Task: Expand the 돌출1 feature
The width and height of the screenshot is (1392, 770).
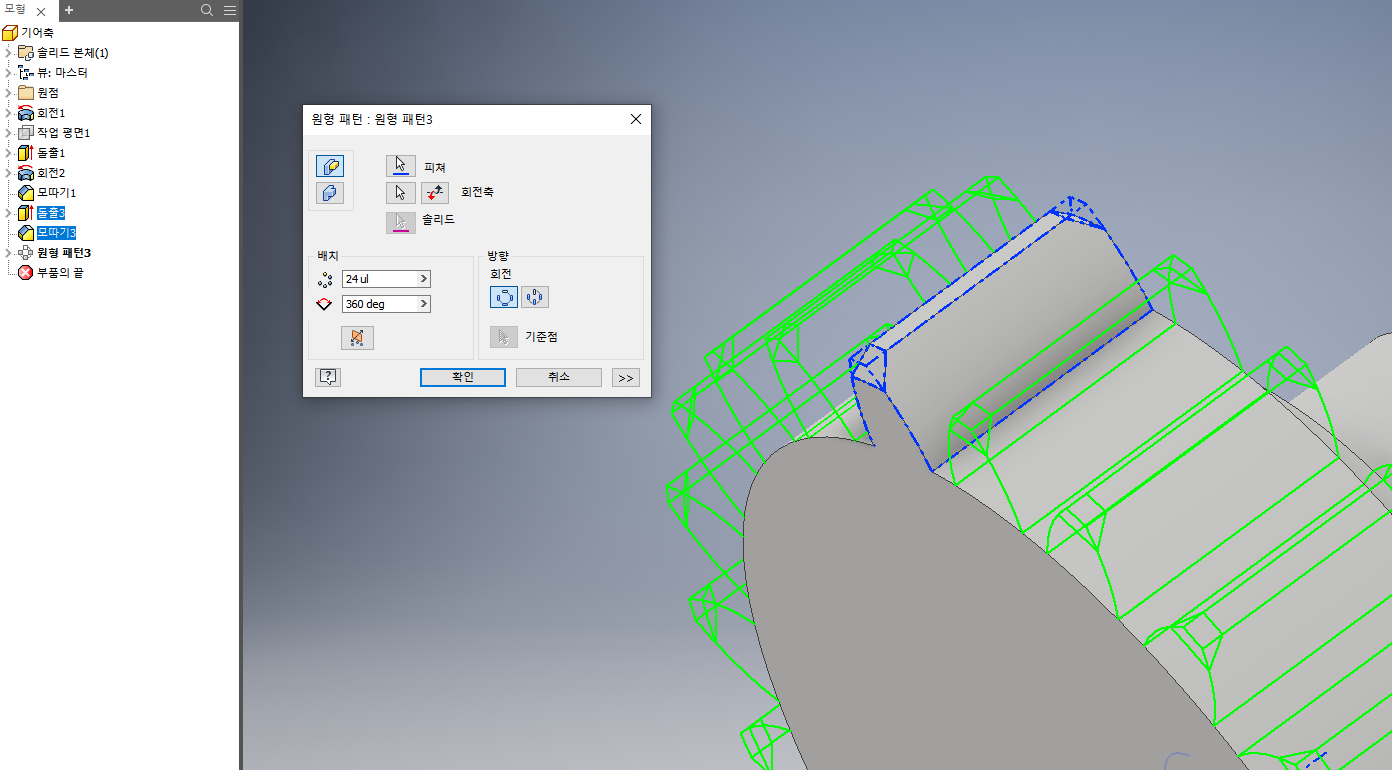Action: (x=9, y=153)
